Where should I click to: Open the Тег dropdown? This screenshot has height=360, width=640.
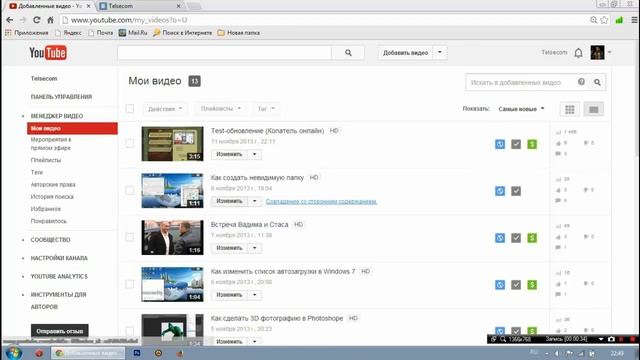[x=266, y=109]
